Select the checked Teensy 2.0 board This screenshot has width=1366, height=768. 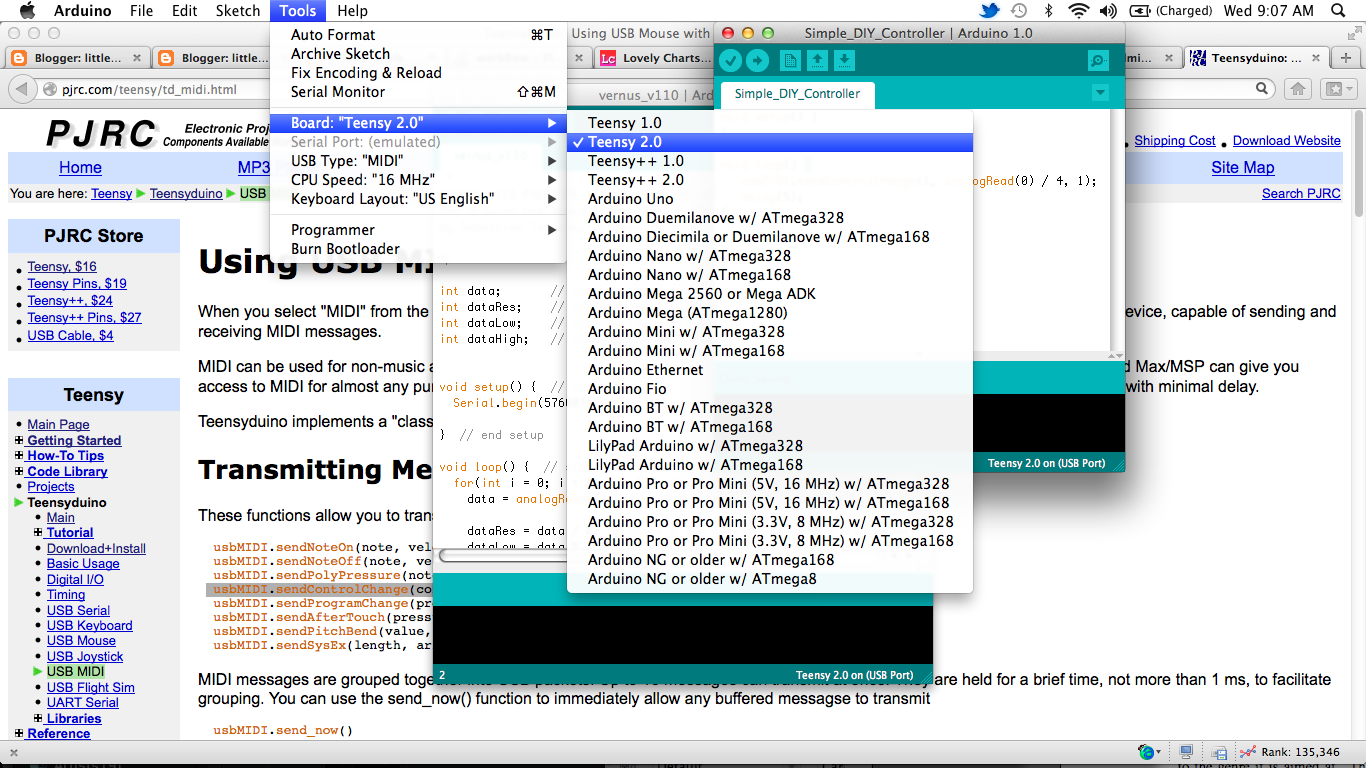[770, 142]
